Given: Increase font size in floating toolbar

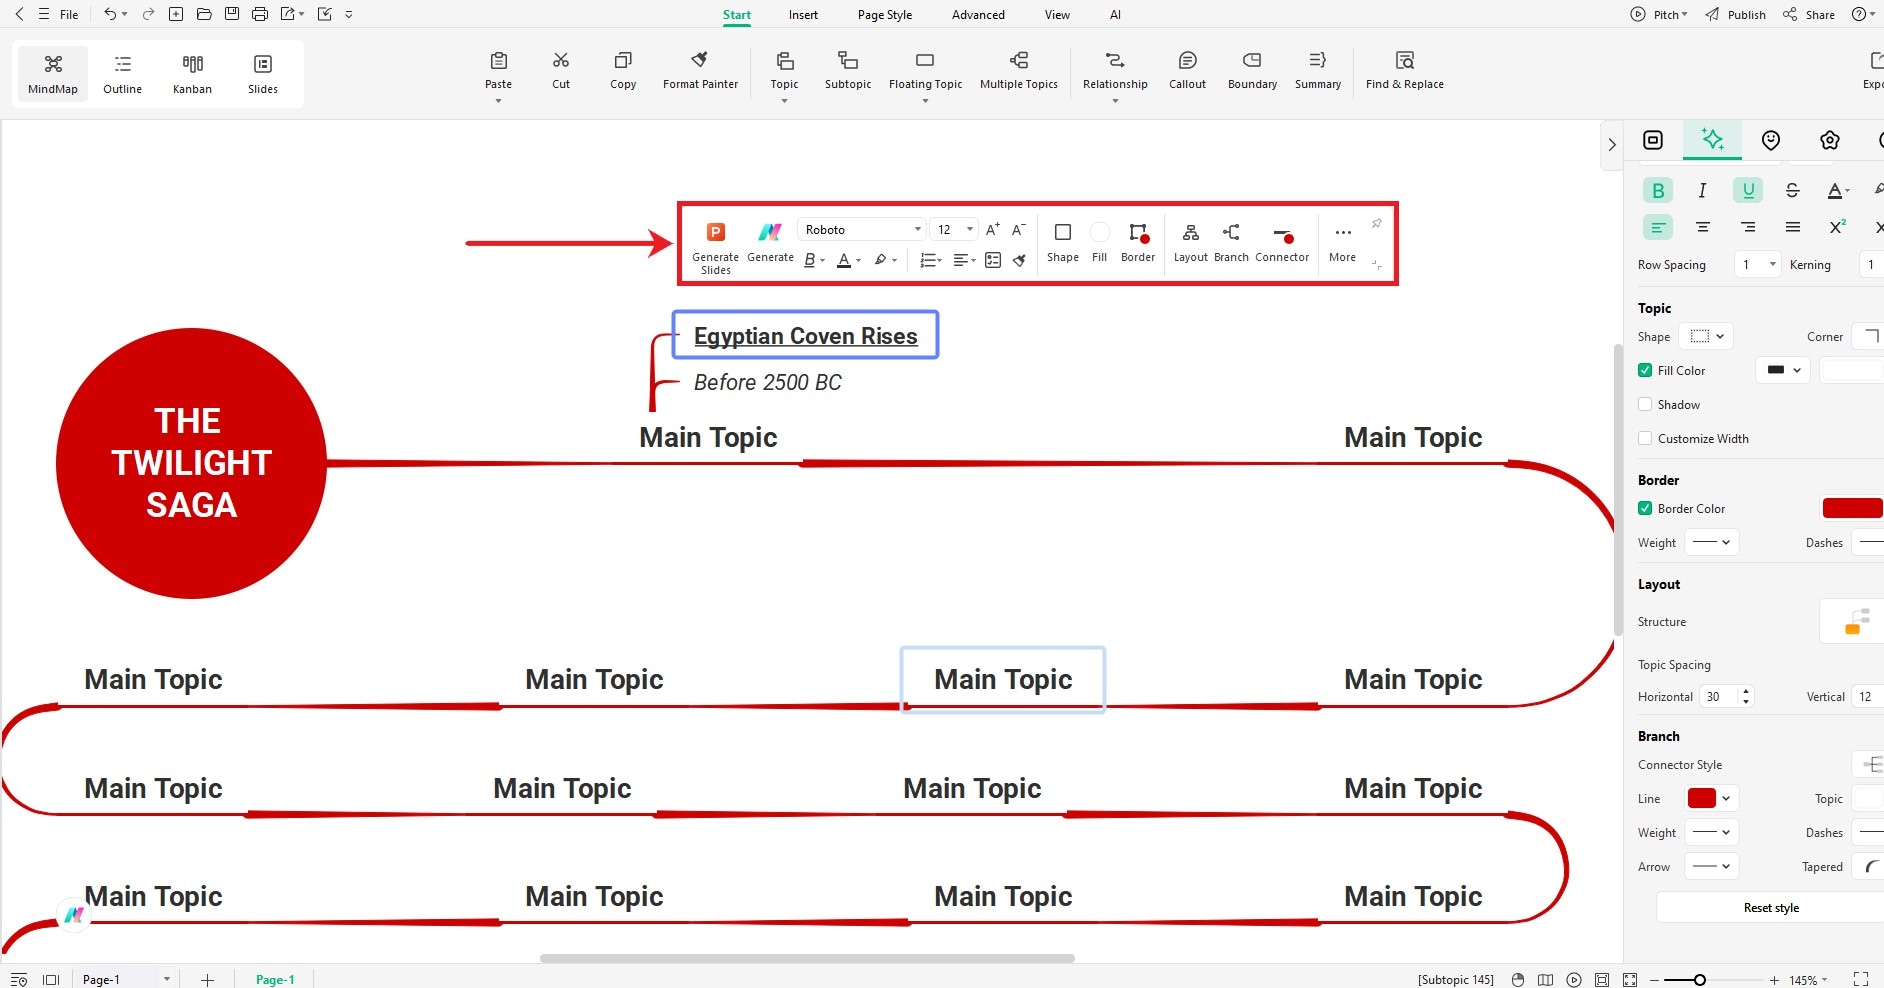Looking at the screenshot, I should coord(992,230).
